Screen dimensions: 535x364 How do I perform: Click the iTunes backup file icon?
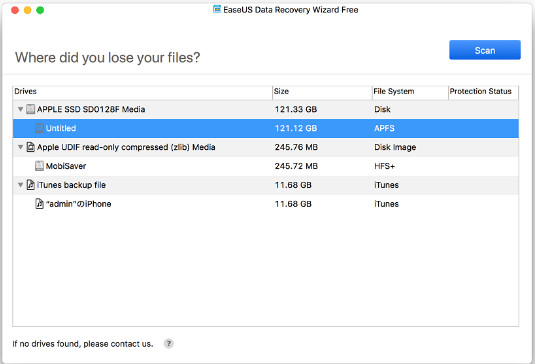[x=31, y=185]
